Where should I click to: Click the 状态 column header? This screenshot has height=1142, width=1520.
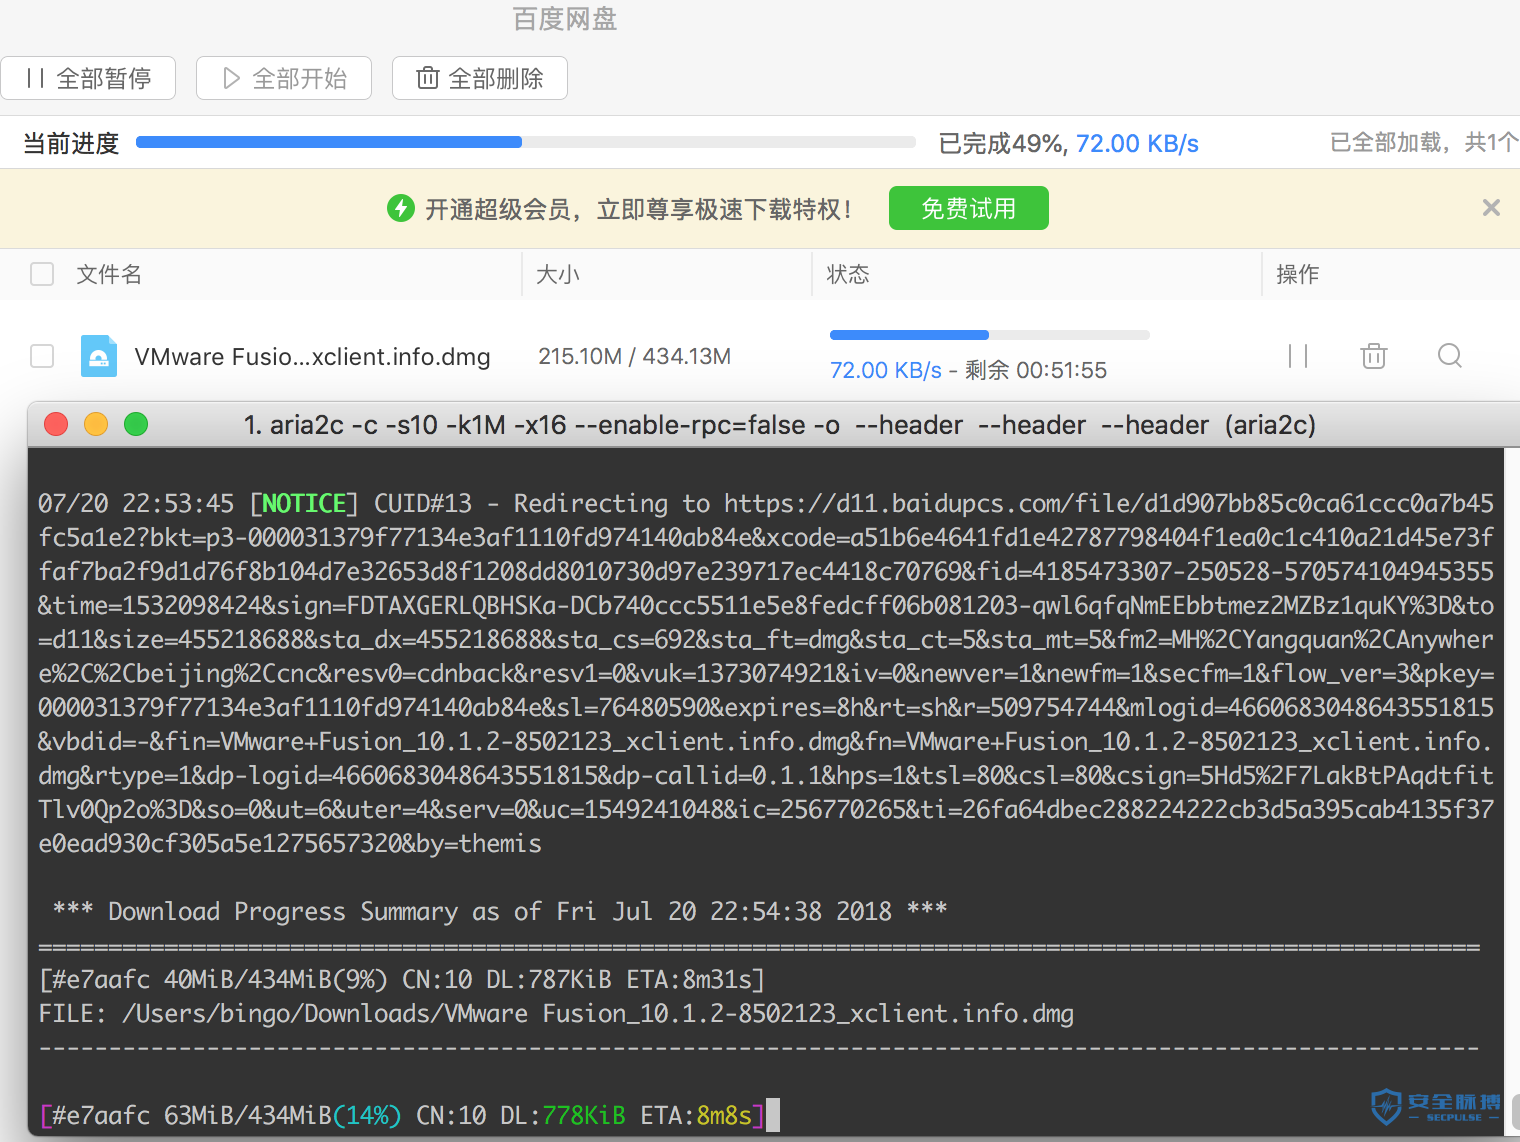(848, 274)
